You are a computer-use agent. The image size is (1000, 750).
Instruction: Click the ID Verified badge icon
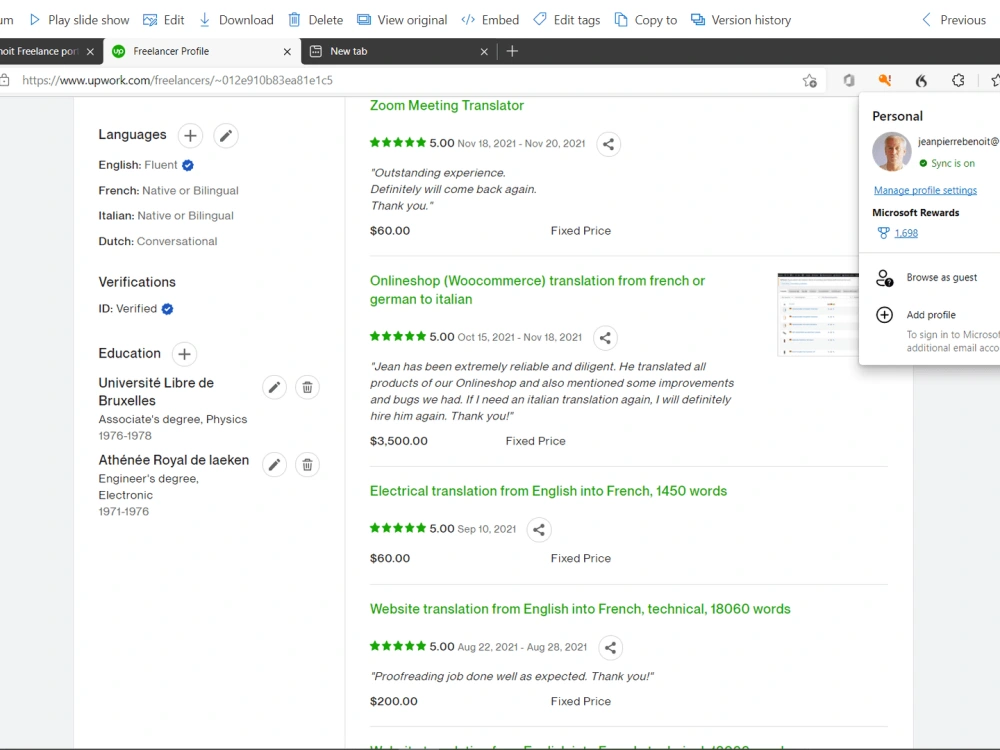point(167,309)
